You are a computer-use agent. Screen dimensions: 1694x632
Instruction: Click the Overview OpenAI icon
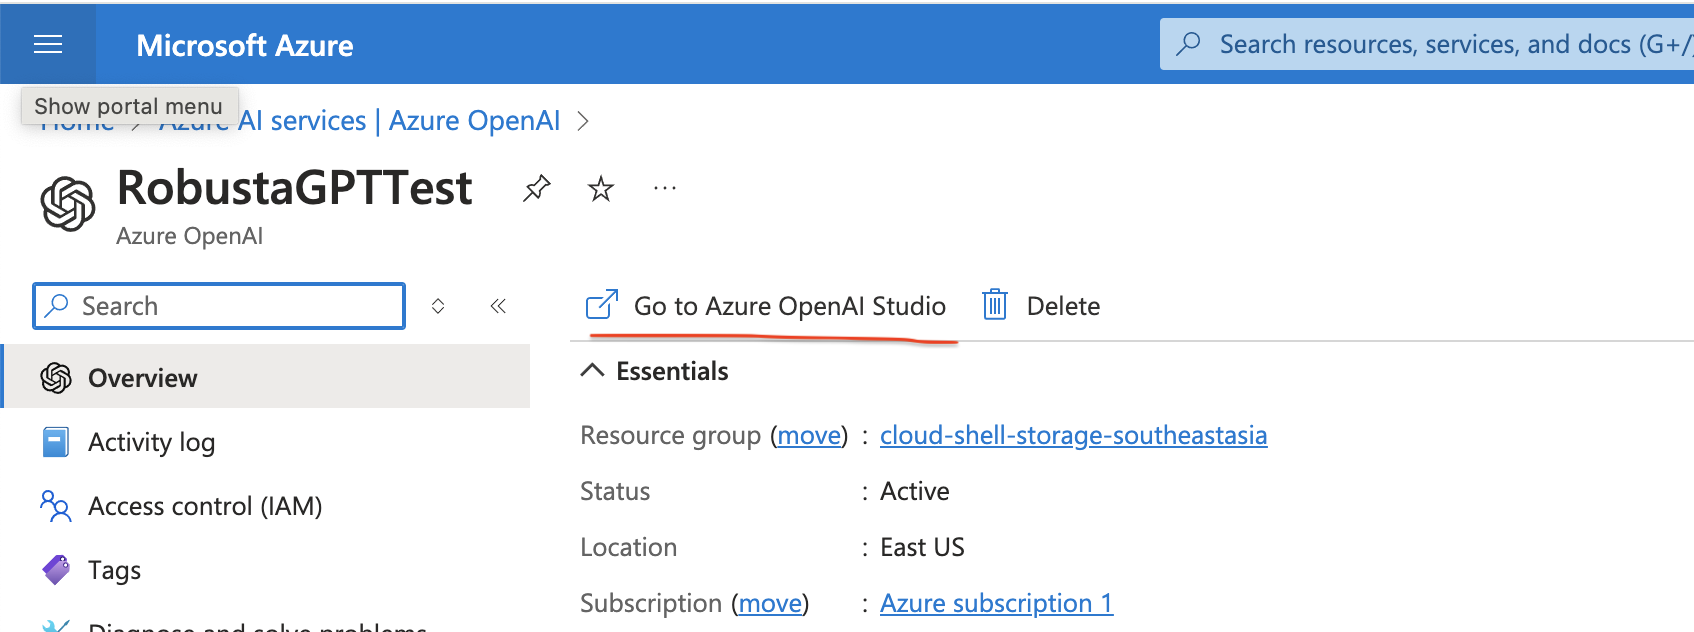tap(56, 378)
